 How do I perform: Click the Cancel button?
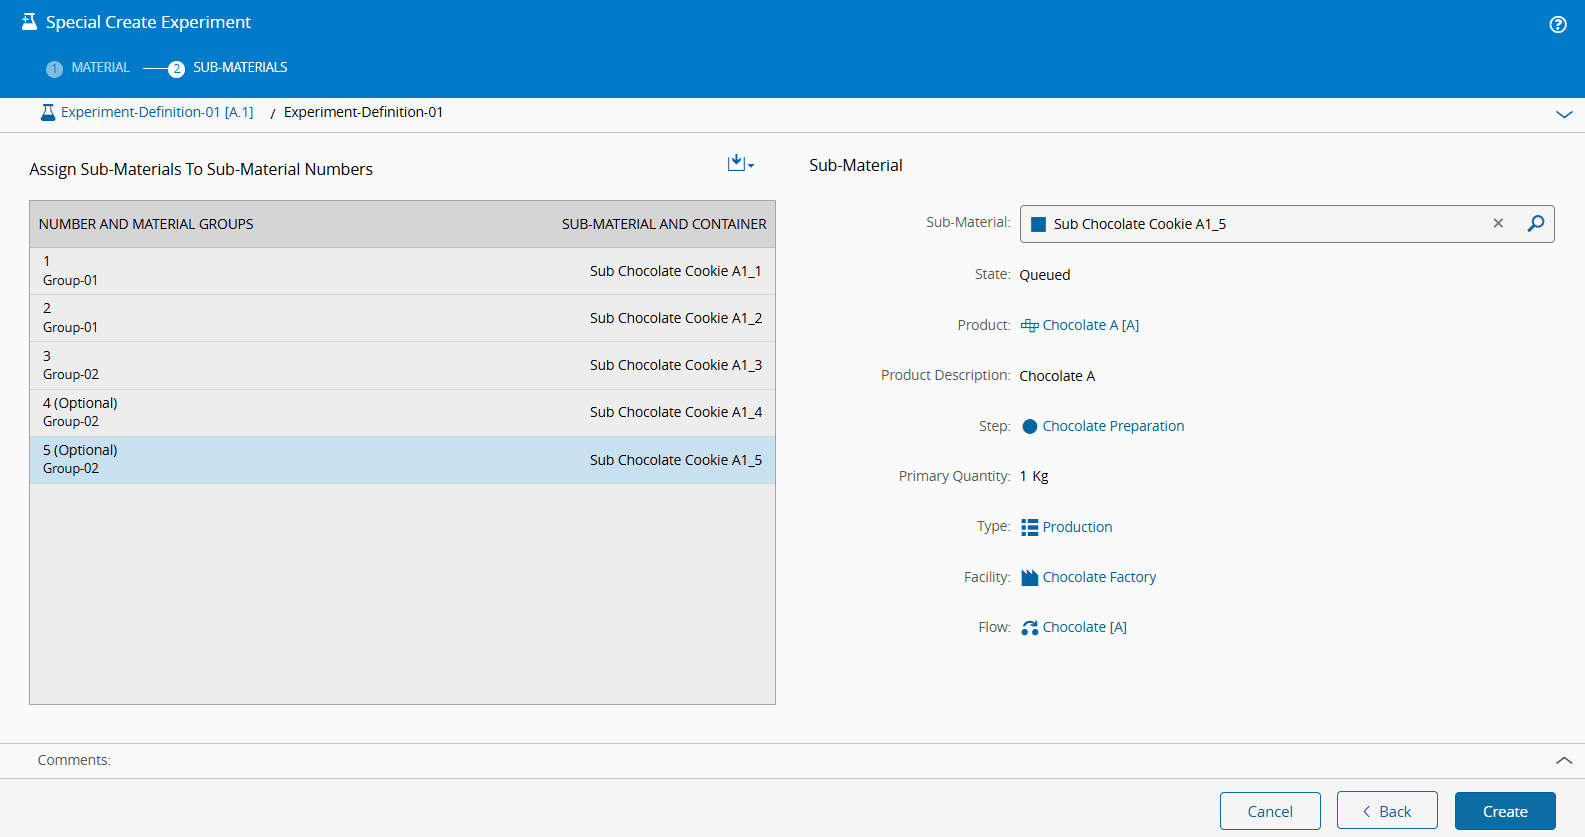1269,811
